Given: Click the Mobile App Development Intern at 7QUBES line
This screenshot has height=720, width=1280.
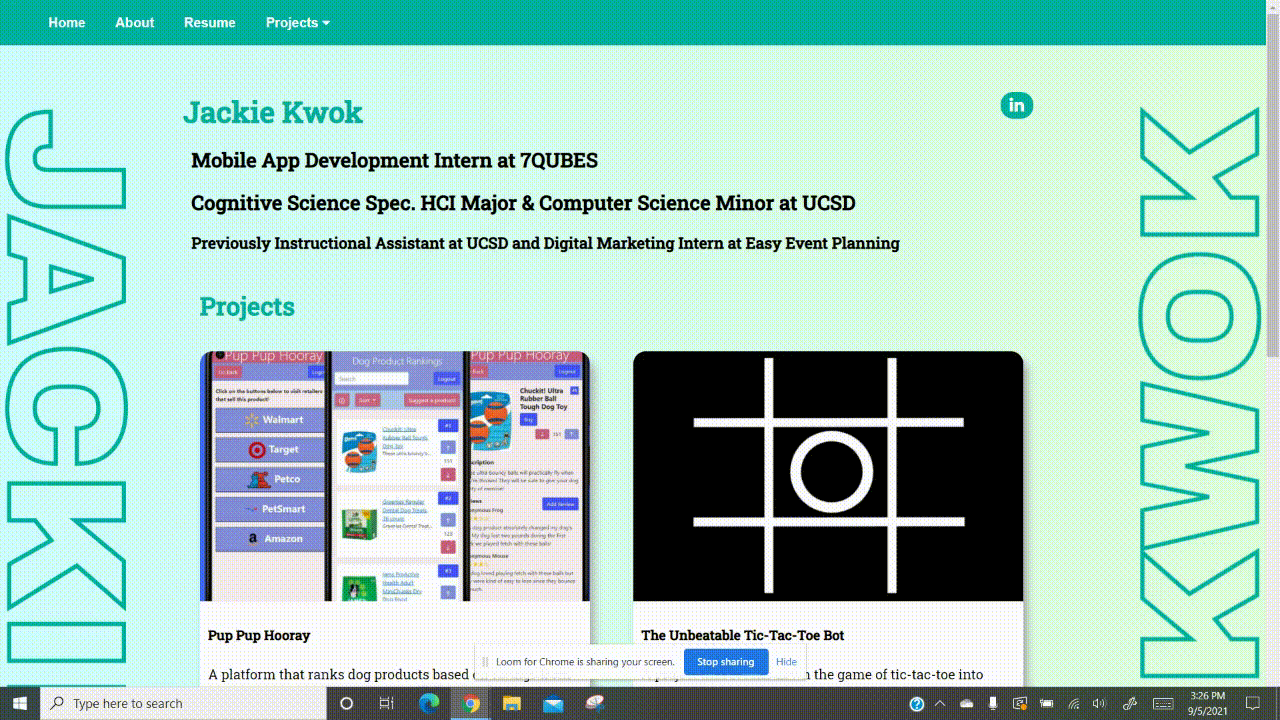Looking at the screenshot, I should [394, 160].
